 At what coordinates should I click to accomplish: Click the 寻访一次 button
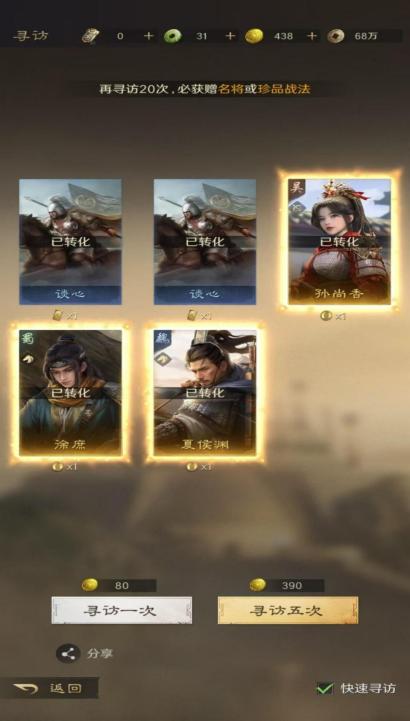[x=122, y=611]
